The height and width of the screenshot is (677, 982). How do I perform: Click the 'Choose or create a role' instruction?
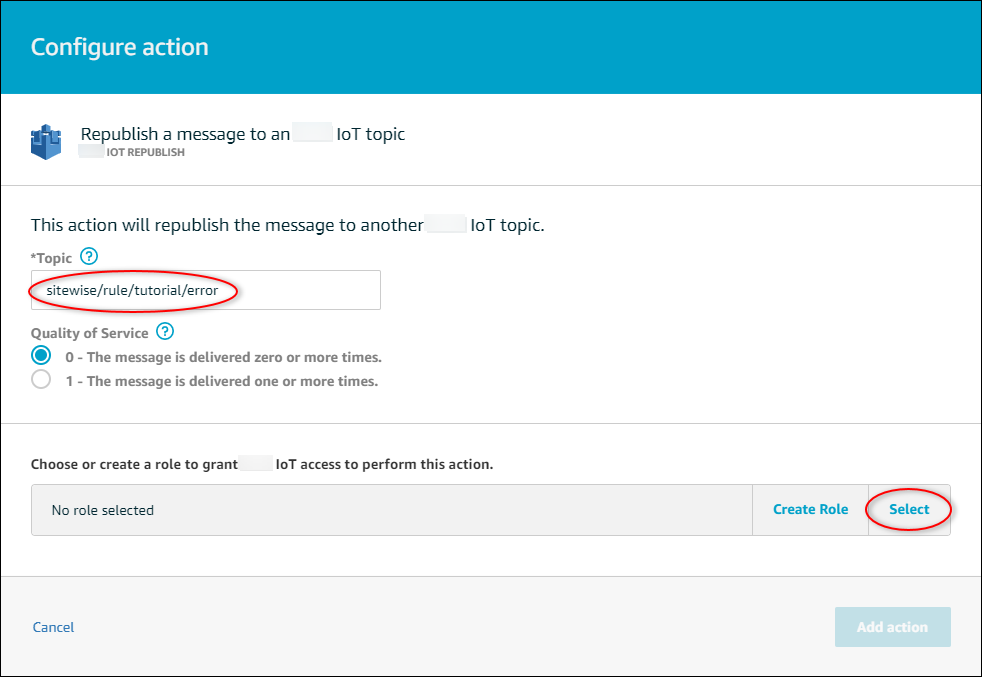coord(261,464)
